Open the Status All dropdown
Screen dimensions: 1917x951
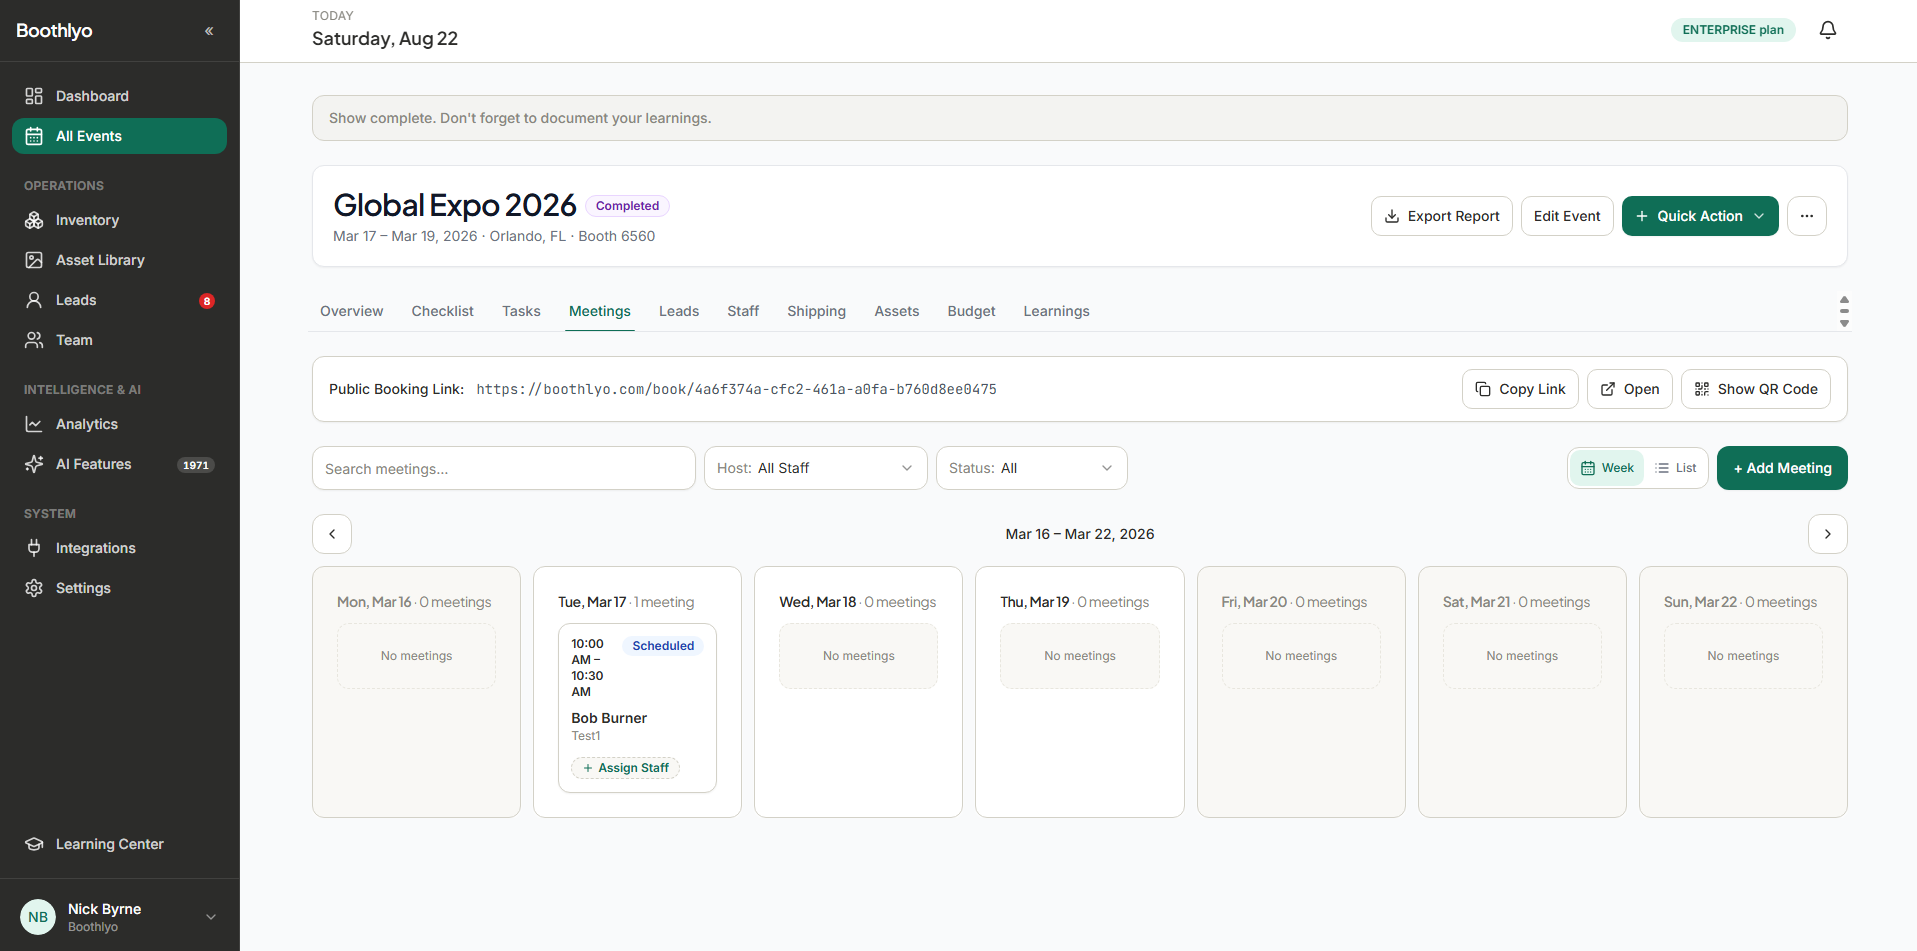tap(1031, 468)
